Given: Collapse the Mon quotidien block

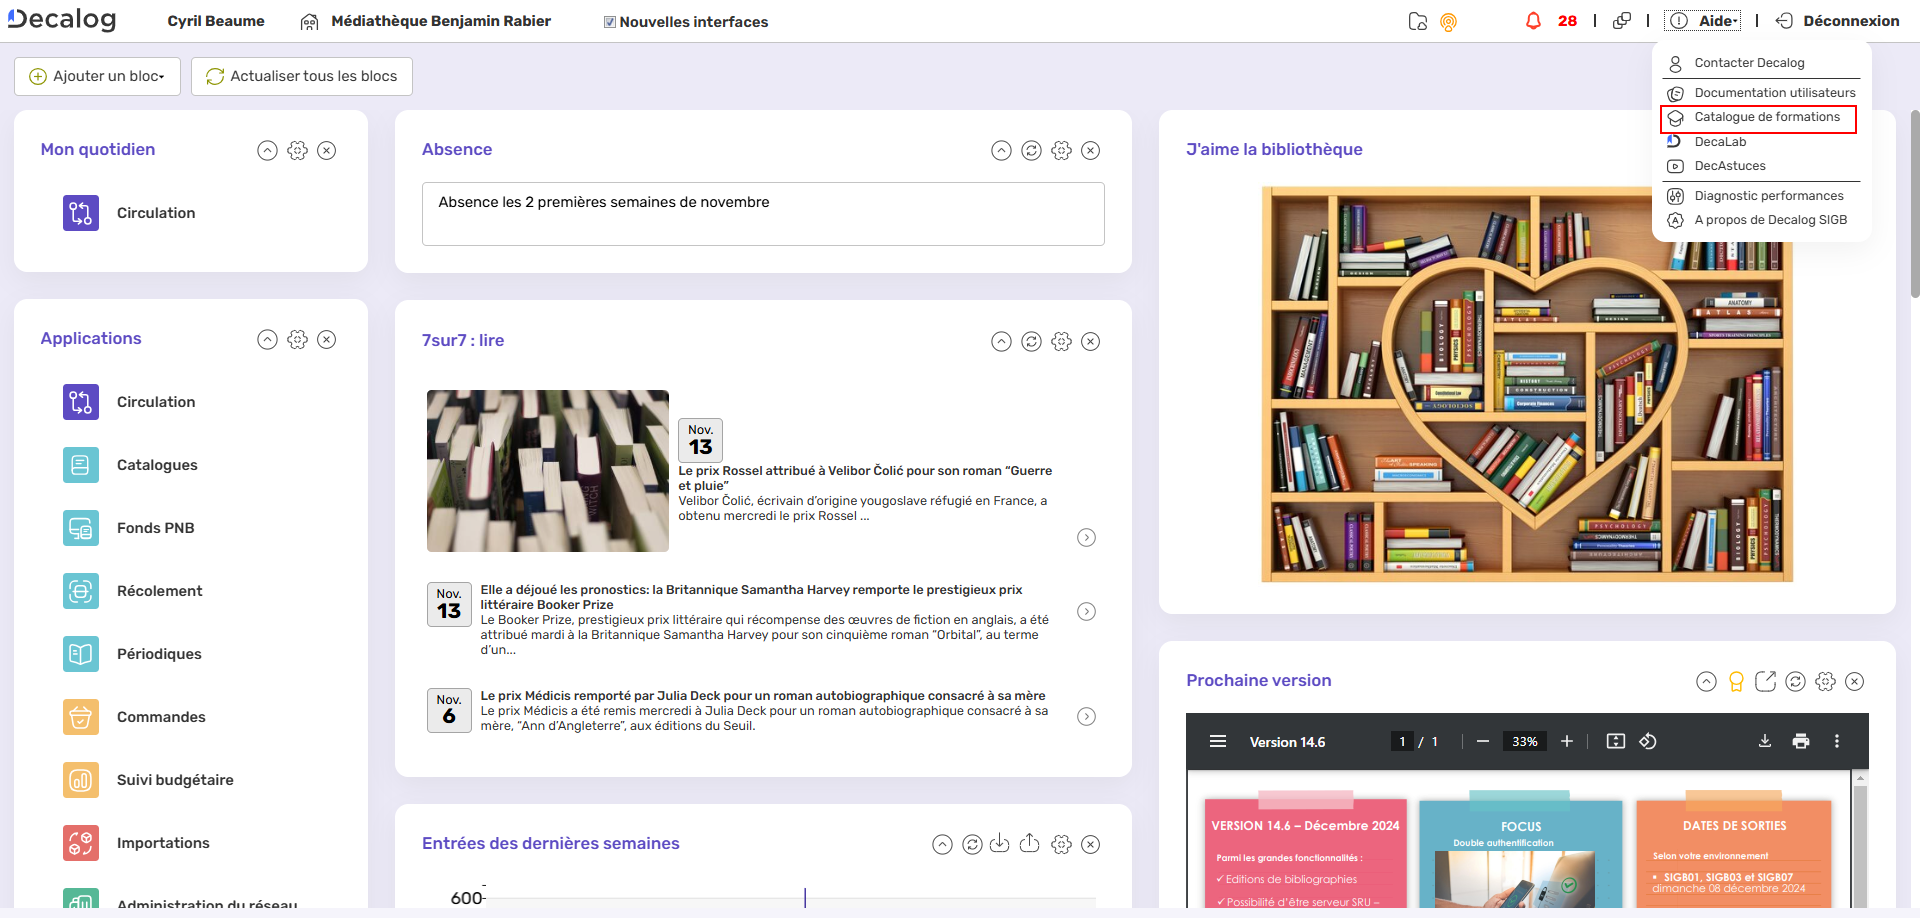Looking at the screenshot, I should pyautogui.click(x=267, y=150).
